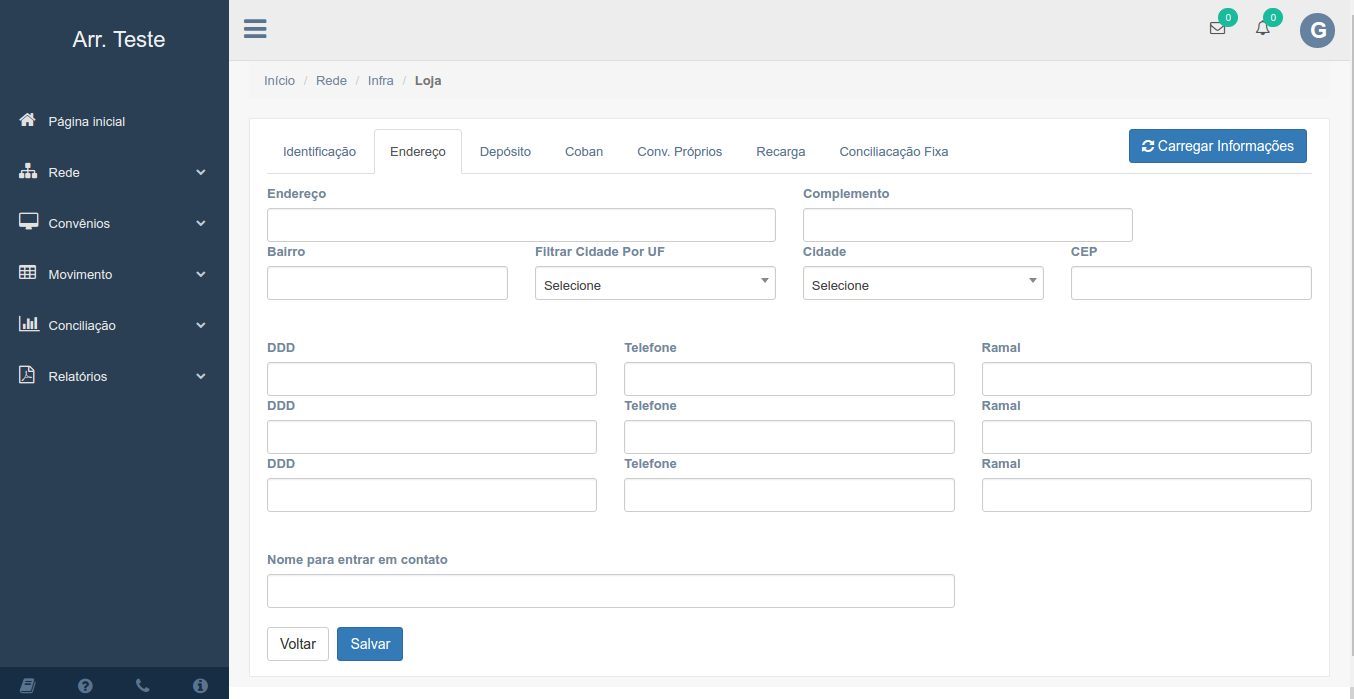Click the Carregar Informações button
Screen dimensions: 1354x699
(x=1217, y=146)
